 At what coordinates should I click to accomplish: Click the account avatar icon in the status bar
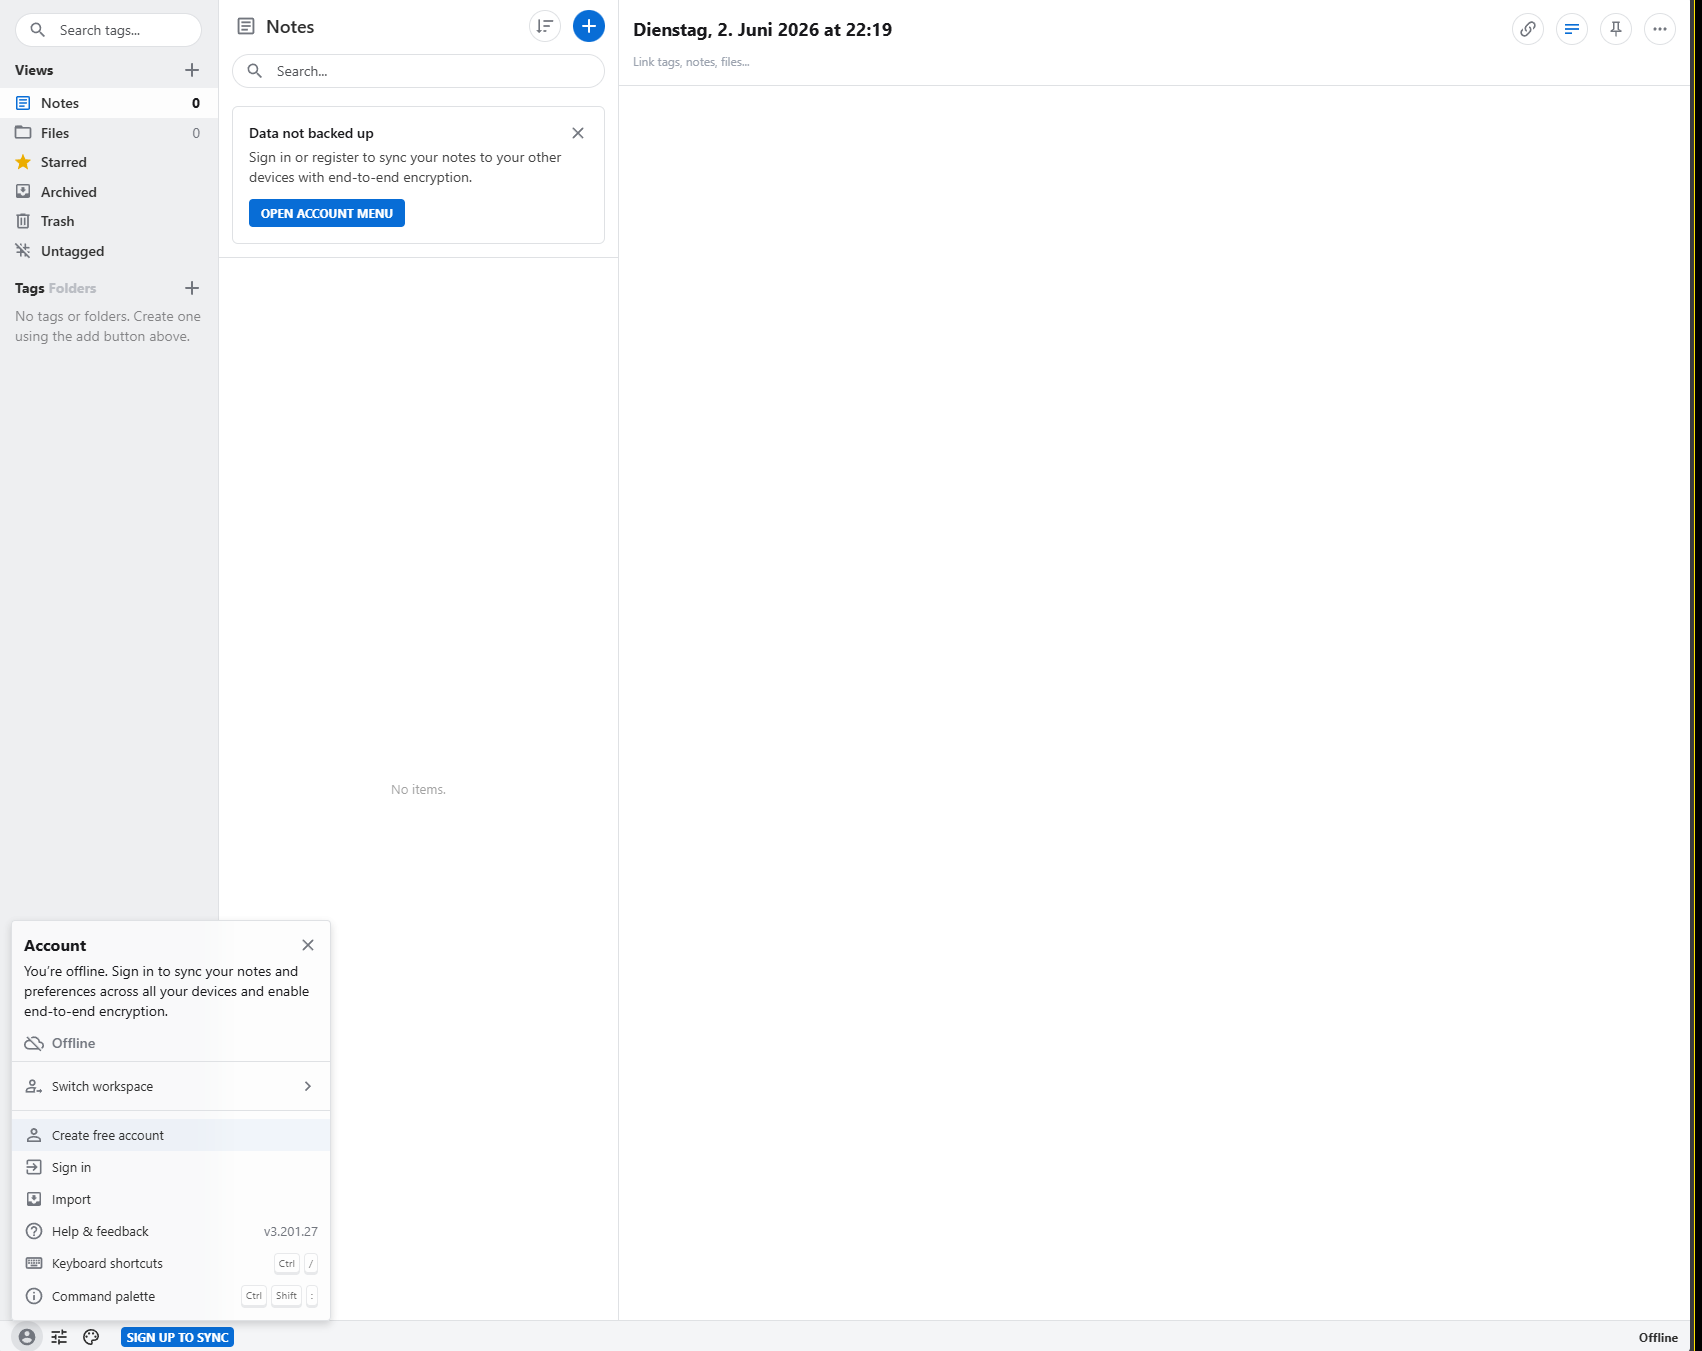27,1337
